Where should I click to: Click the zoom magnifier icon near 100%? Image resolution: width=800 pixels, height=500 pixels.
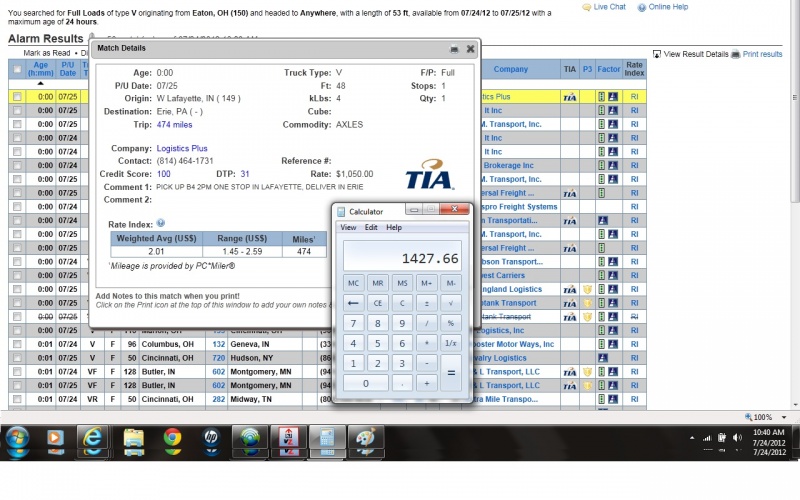[x=748, y=417]
